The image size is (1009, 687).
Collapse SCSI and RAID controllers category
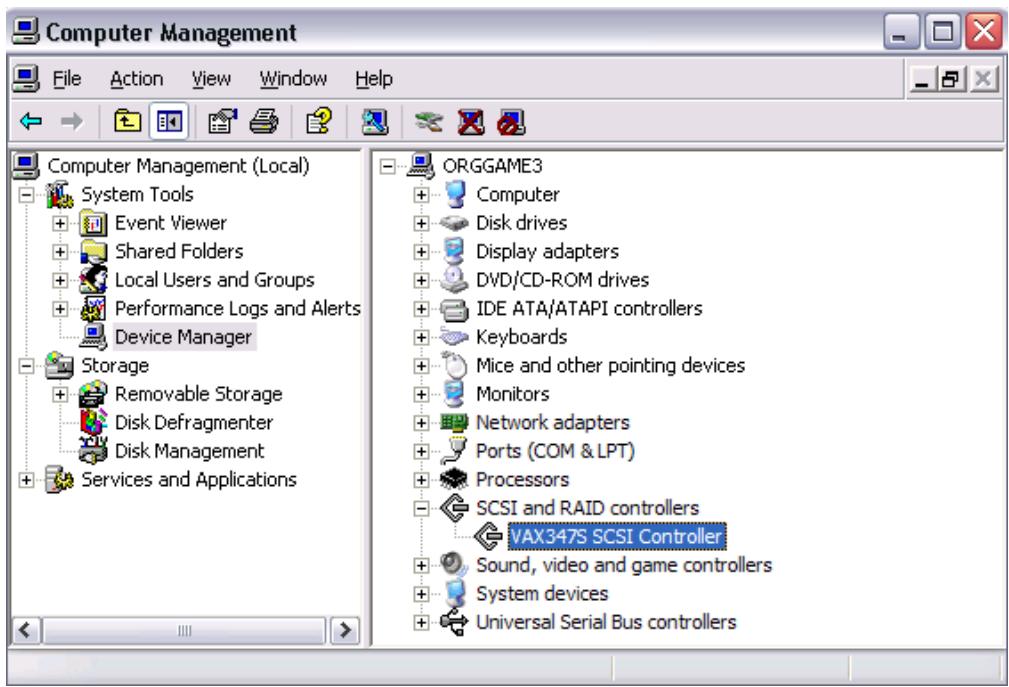tap(421, 508)
